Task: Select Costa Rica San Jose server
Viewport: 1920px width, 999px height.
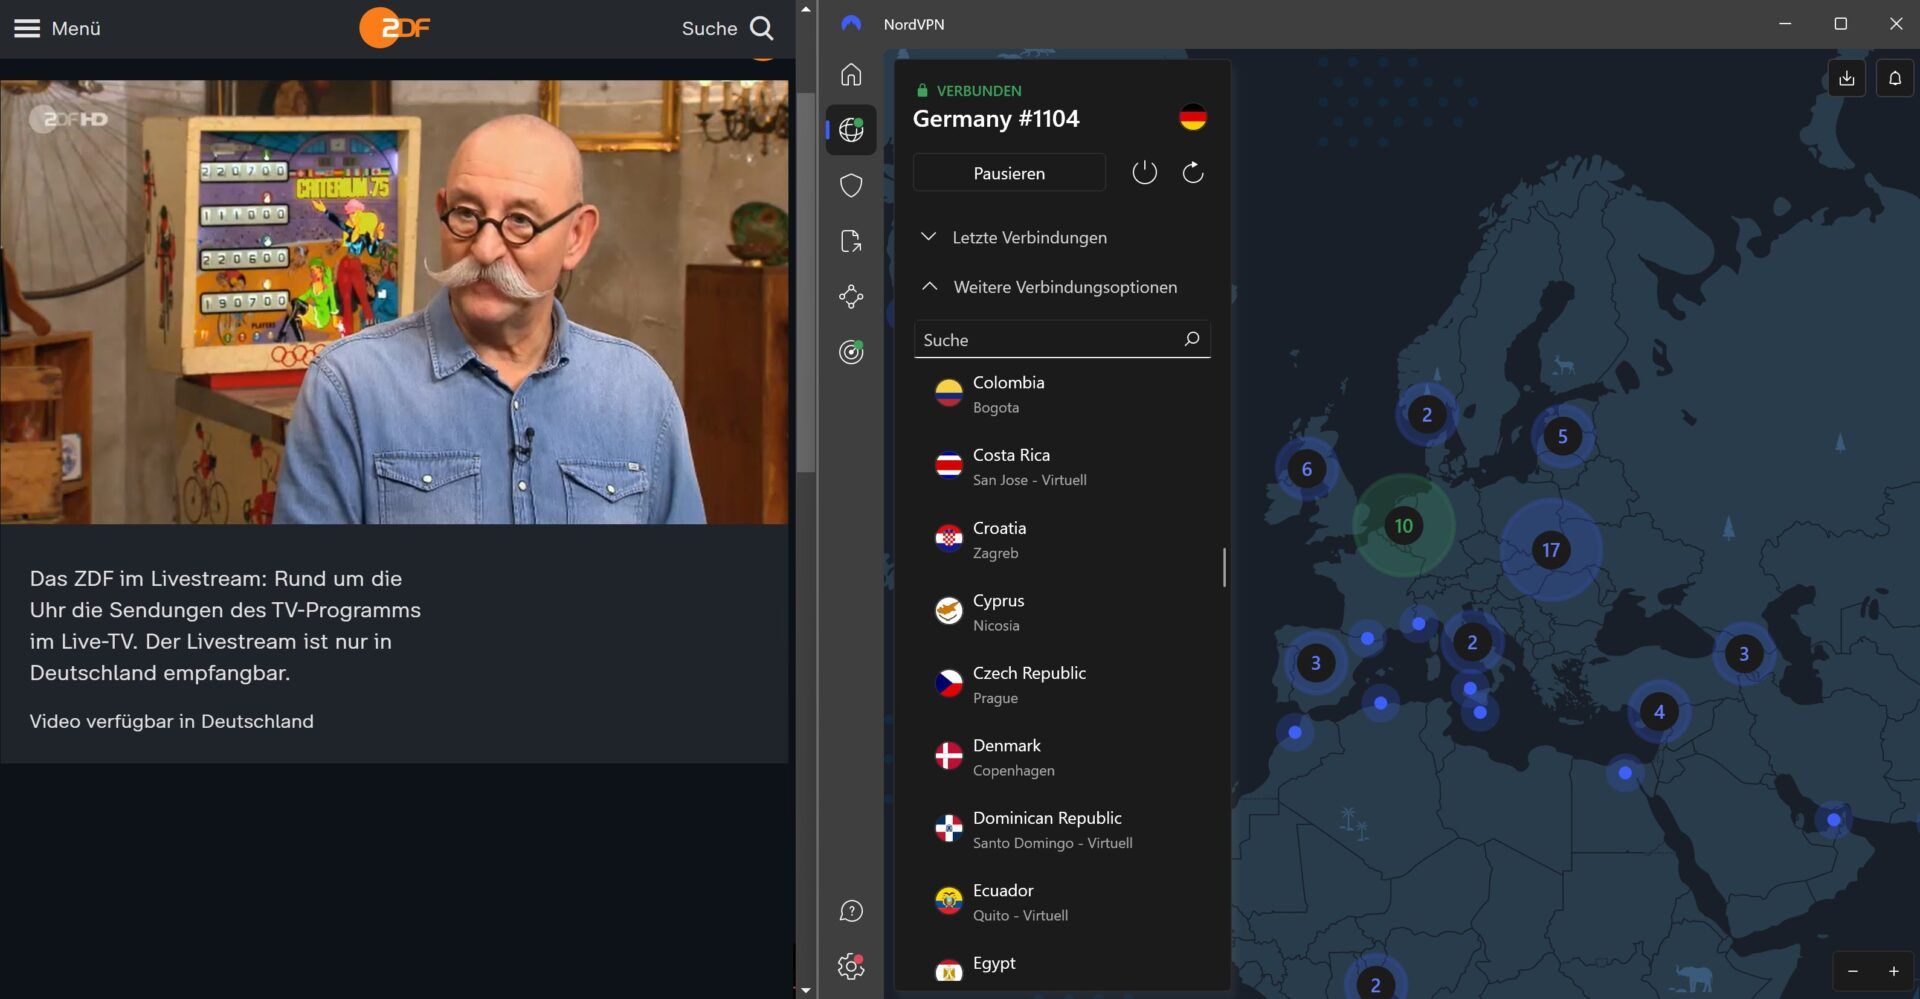Action: click(1062, 467)
